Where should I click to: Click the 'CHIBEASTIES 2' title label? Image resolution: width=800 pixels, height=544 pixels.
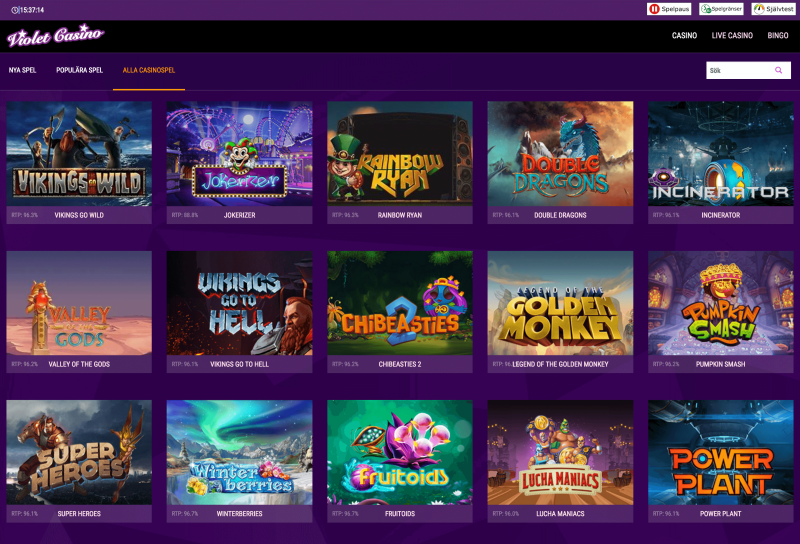pos(400,364)
